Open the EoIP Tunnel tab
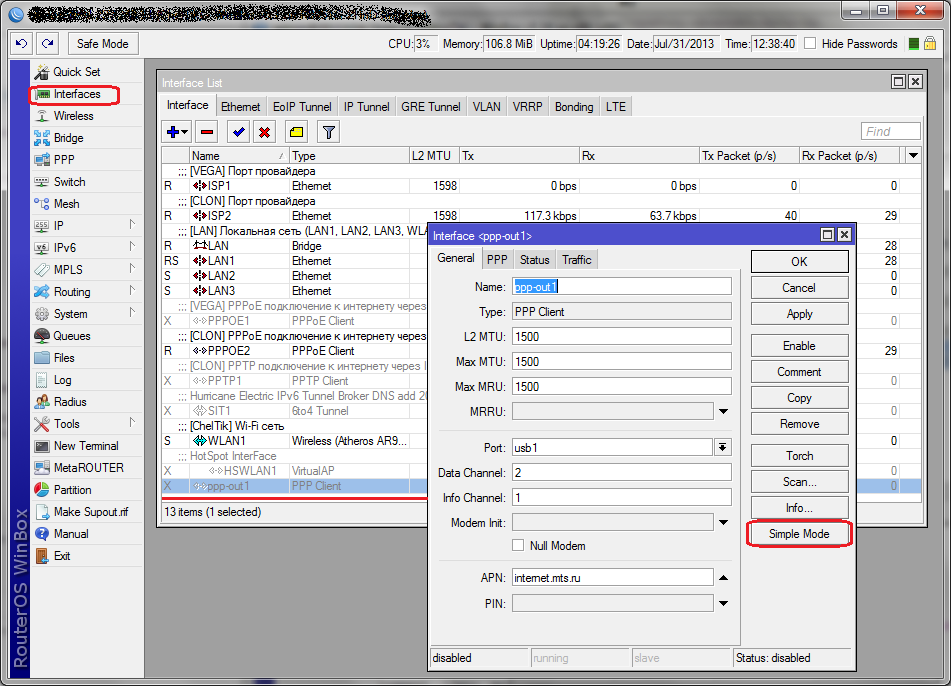The width and height of the screenshot is (951, 686). click(302, 107)
